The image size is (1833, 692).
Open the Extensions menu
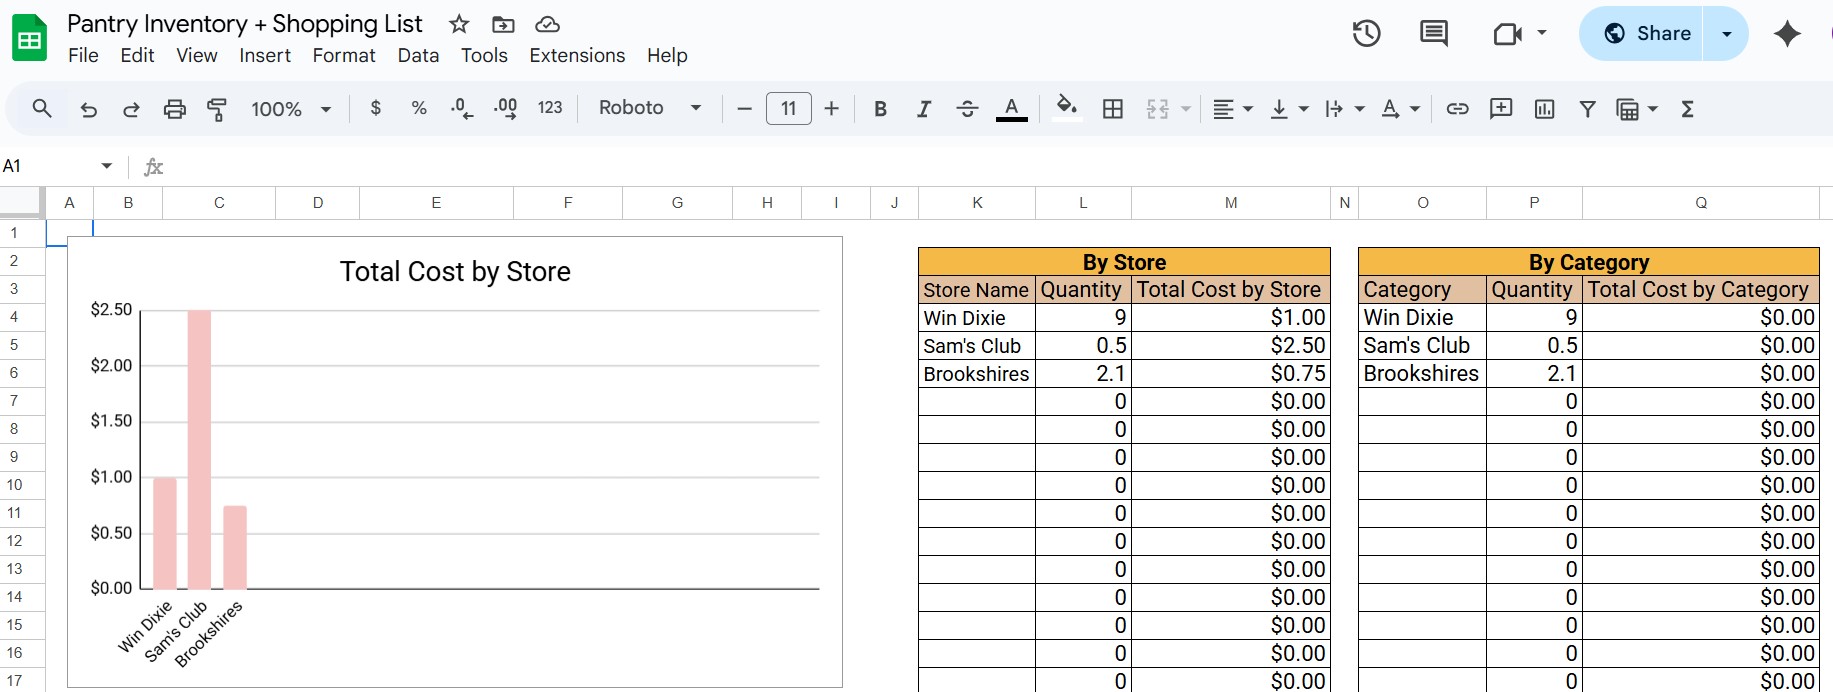click(x=577, y=56)
